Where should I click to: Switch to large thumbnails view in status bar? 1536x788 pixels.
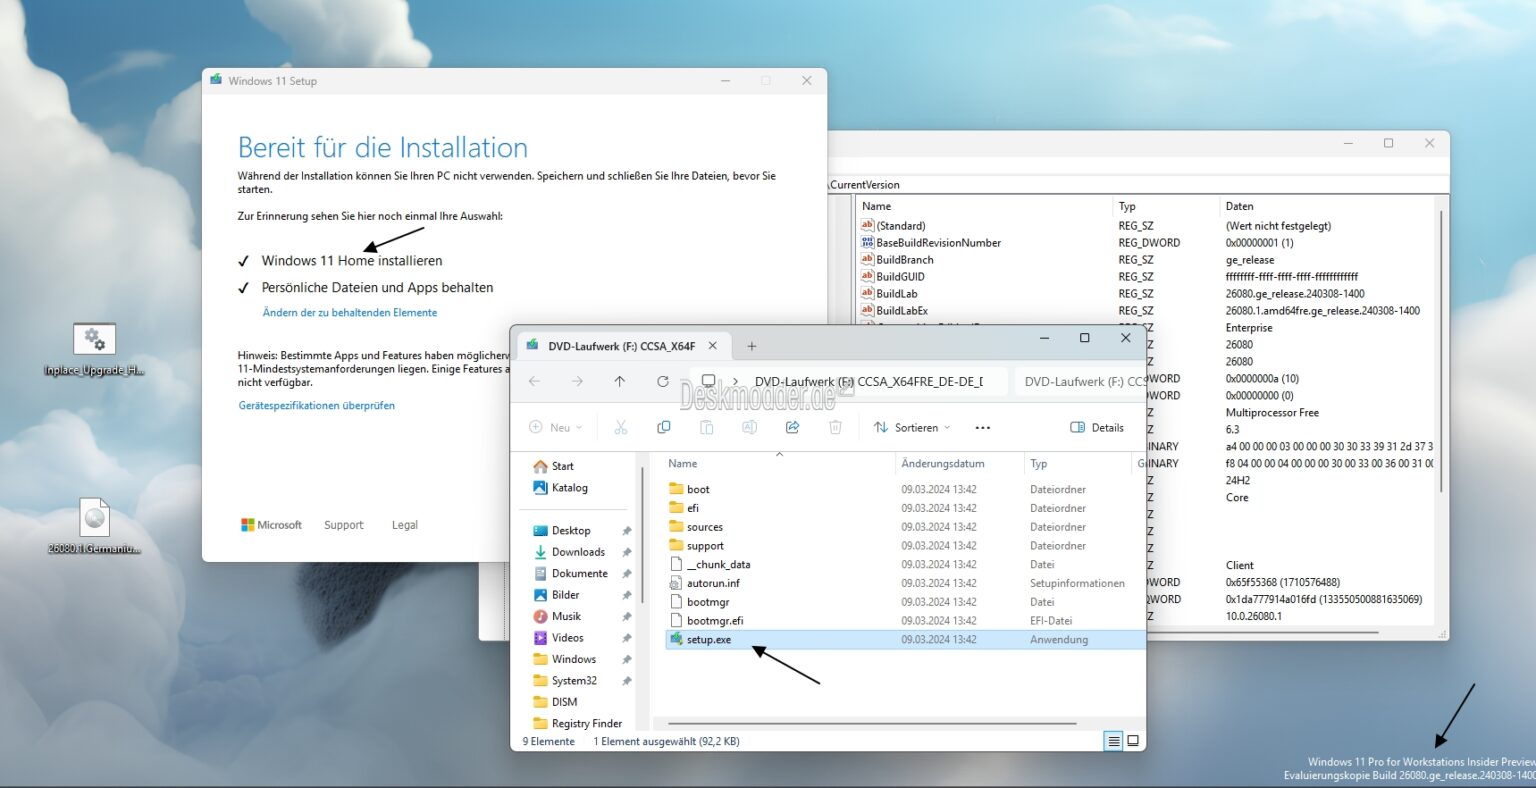point(1134,740)
